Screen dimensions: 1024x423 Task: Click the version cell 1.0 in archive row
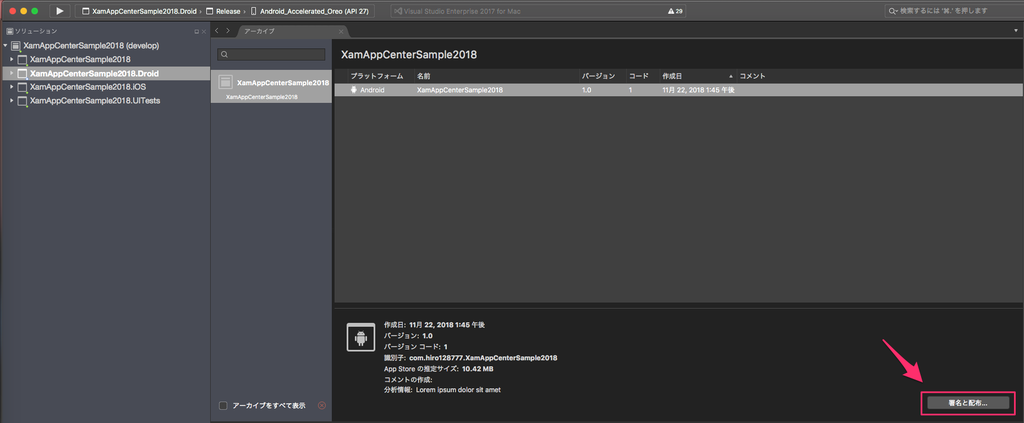tap(587, 90)
